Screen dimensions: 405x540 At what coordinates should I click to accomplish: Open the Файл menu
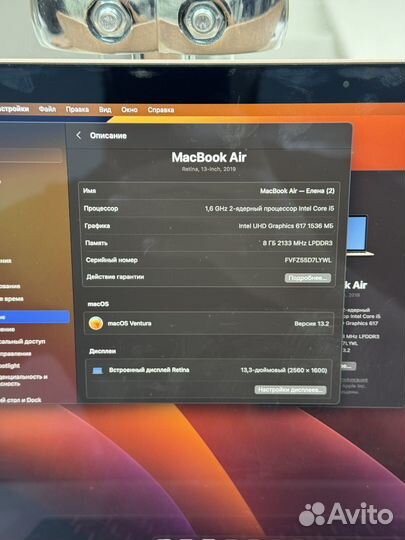pyautogui.click(x=48, y=109)
